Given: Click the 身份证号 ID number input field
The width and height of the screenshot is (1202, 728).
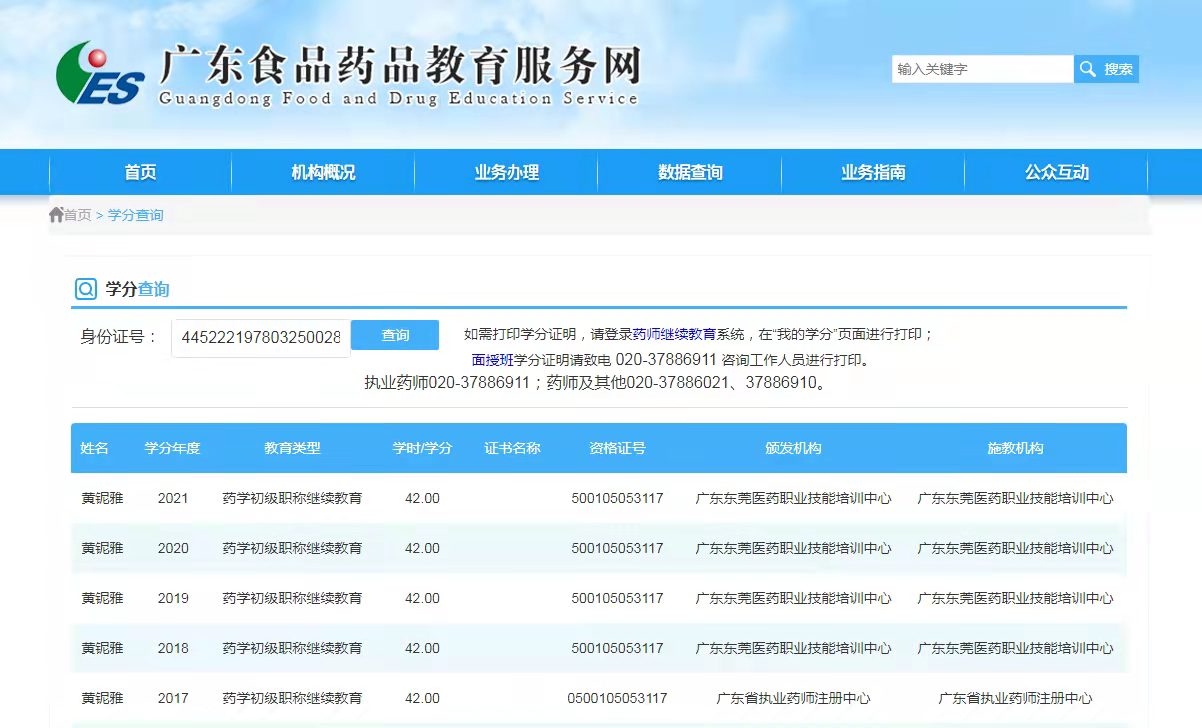Looking at the screenshot, I should click(x=261, y=338).
